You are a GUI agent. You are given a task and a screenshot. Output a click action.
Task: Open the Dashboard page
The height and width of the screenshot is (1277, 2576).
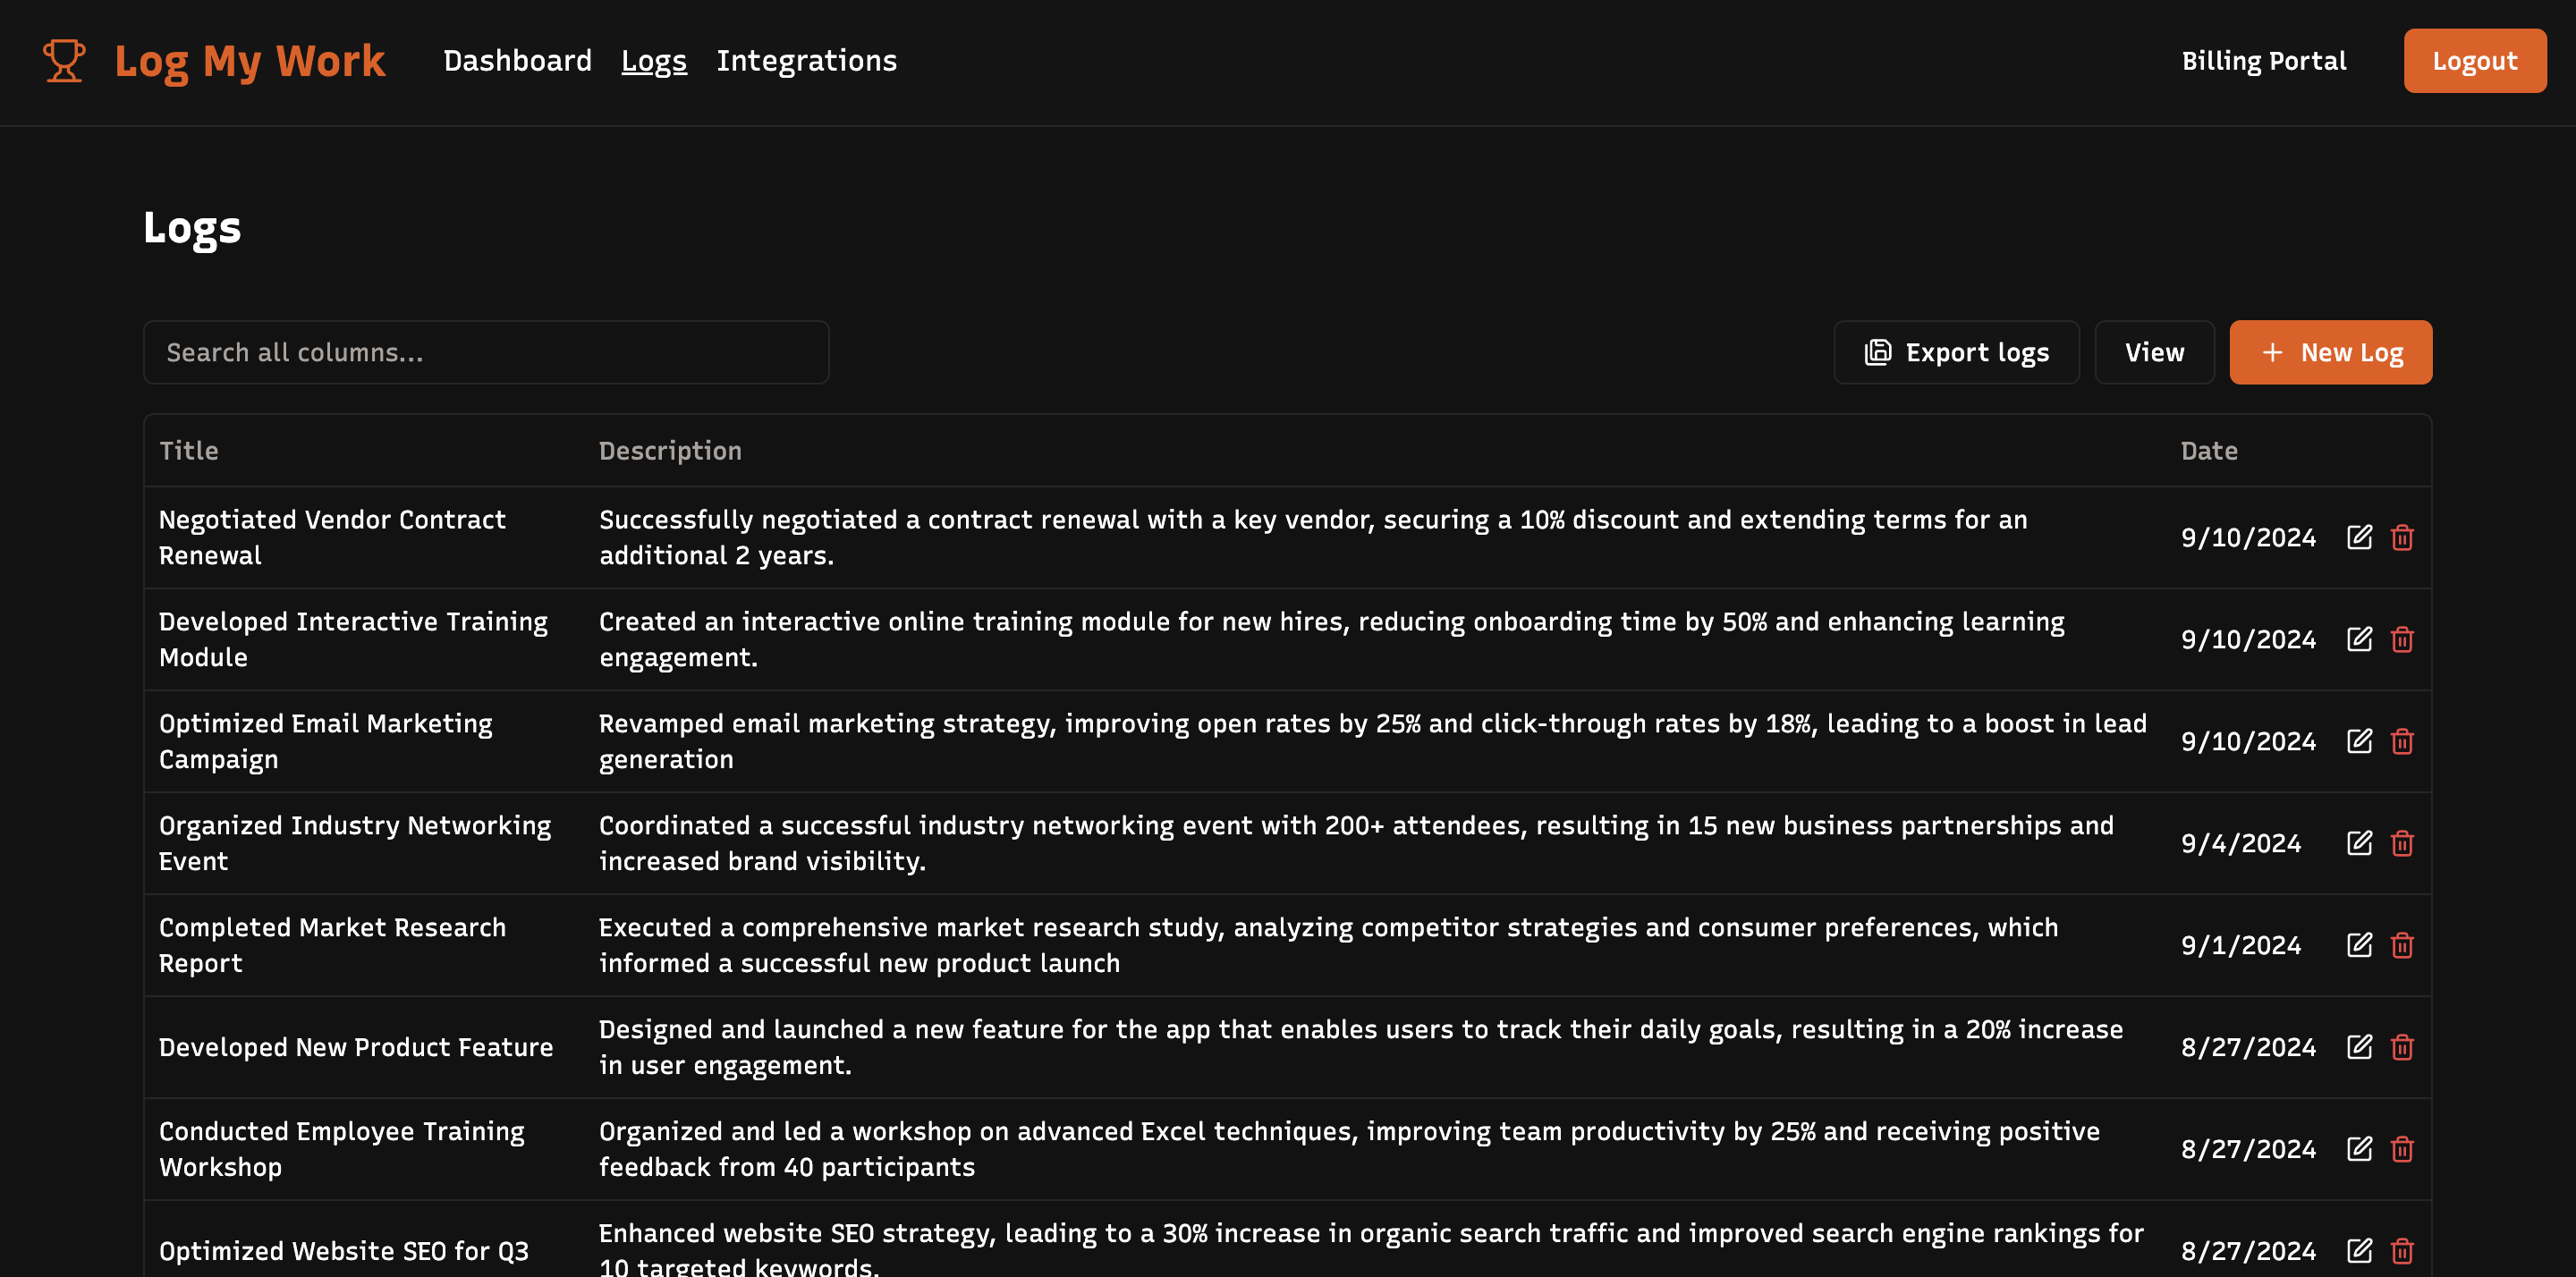click(x=517, y=61)
